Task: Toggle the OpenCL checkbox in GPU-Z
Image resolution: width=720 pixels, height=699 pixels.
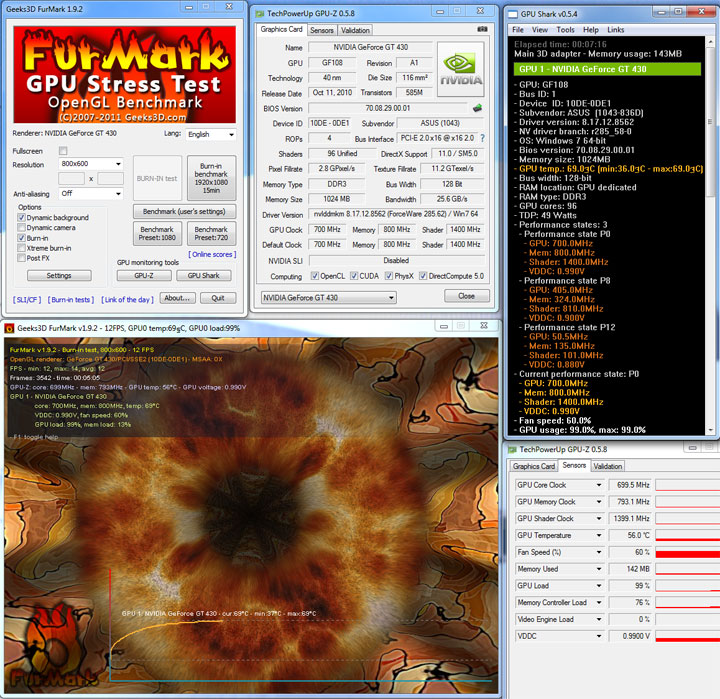Action: click(x=315, y=276)
